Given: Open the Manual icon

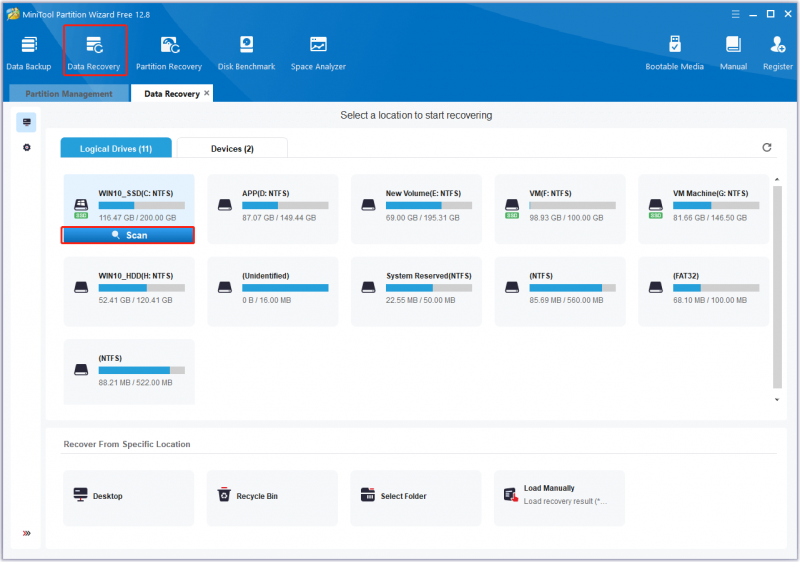Looking at the screenshot, I should point(733,53).
